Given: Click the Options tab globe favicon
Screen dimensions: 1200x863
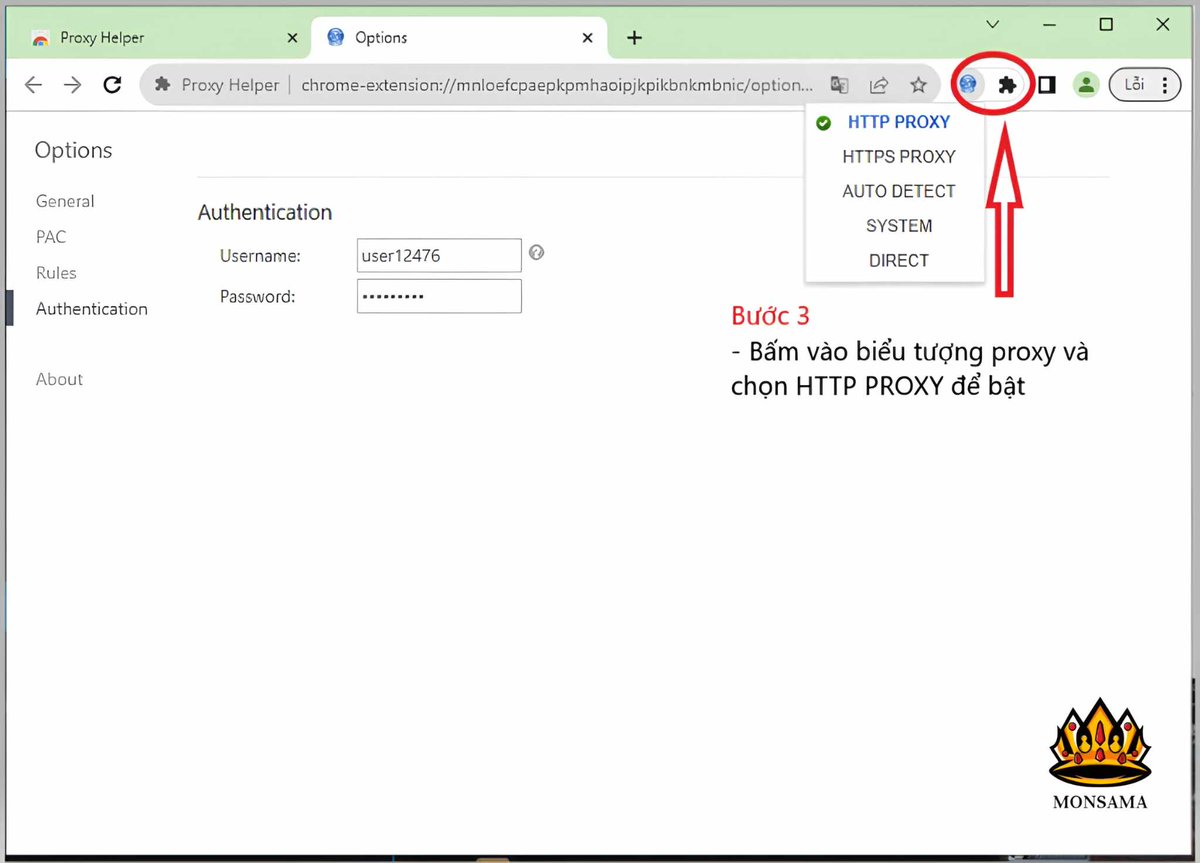Looking at the screenshot, I should point(336,38).
